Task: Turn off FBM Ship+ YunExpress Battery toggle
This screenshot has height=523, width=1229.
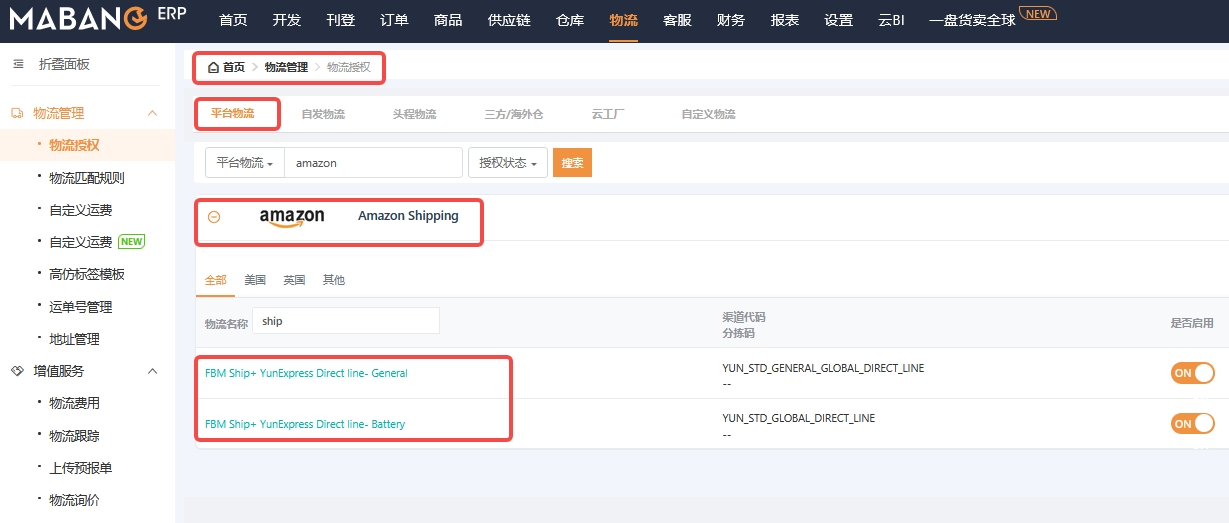Action: click(1192, 423)
